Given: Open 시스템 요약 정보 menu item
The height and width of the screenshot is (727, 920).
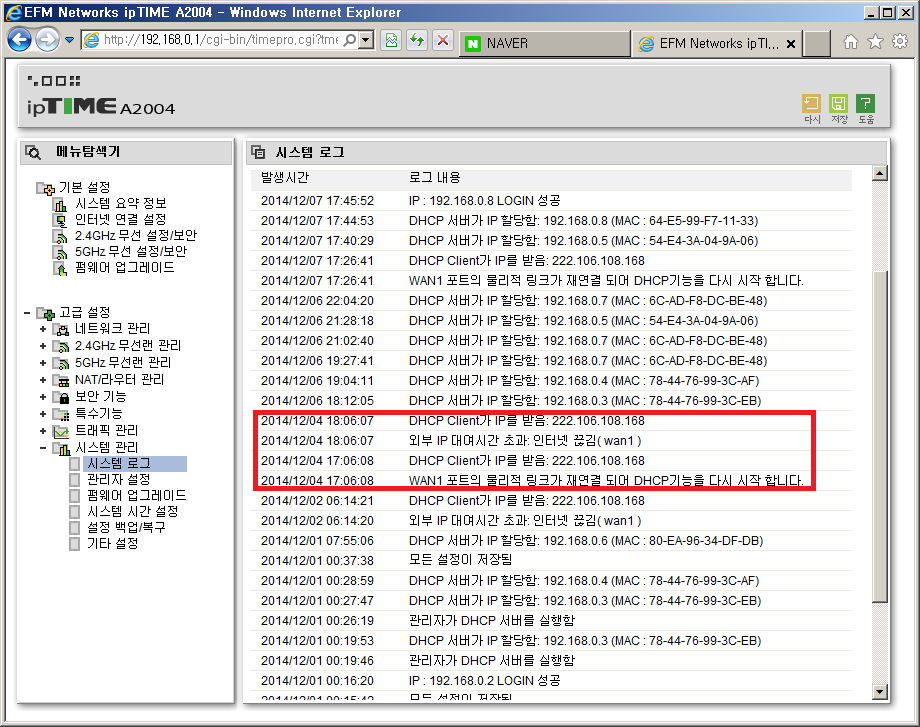Looking at the screenshot, I should (x=121, y=204).
